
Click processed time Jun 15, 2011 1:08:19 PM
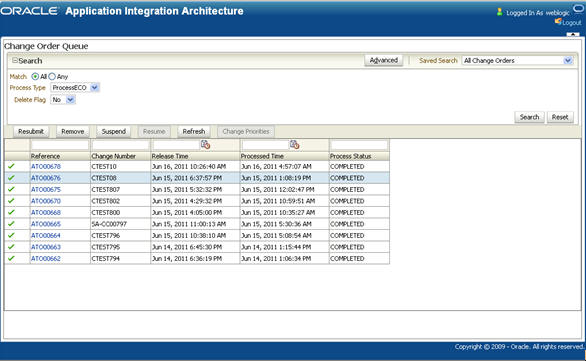276,178
